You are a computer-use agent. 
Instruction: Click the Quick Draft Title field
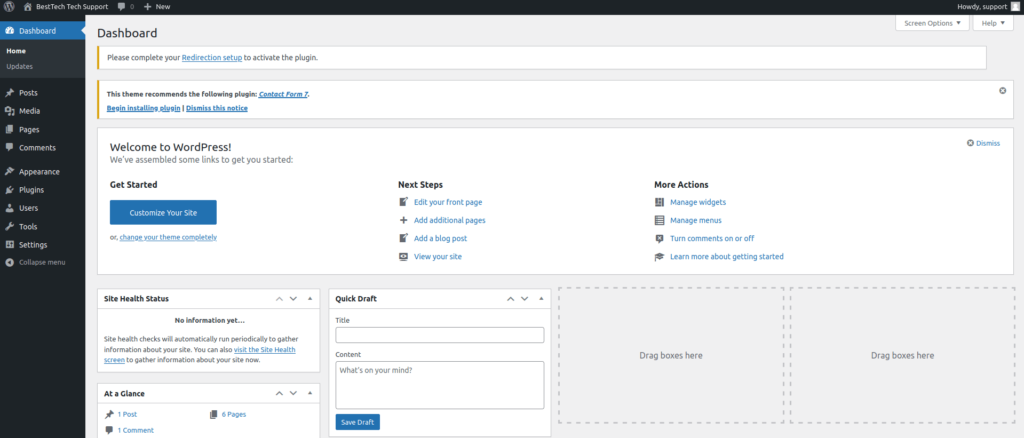click(x=440, y=335)
